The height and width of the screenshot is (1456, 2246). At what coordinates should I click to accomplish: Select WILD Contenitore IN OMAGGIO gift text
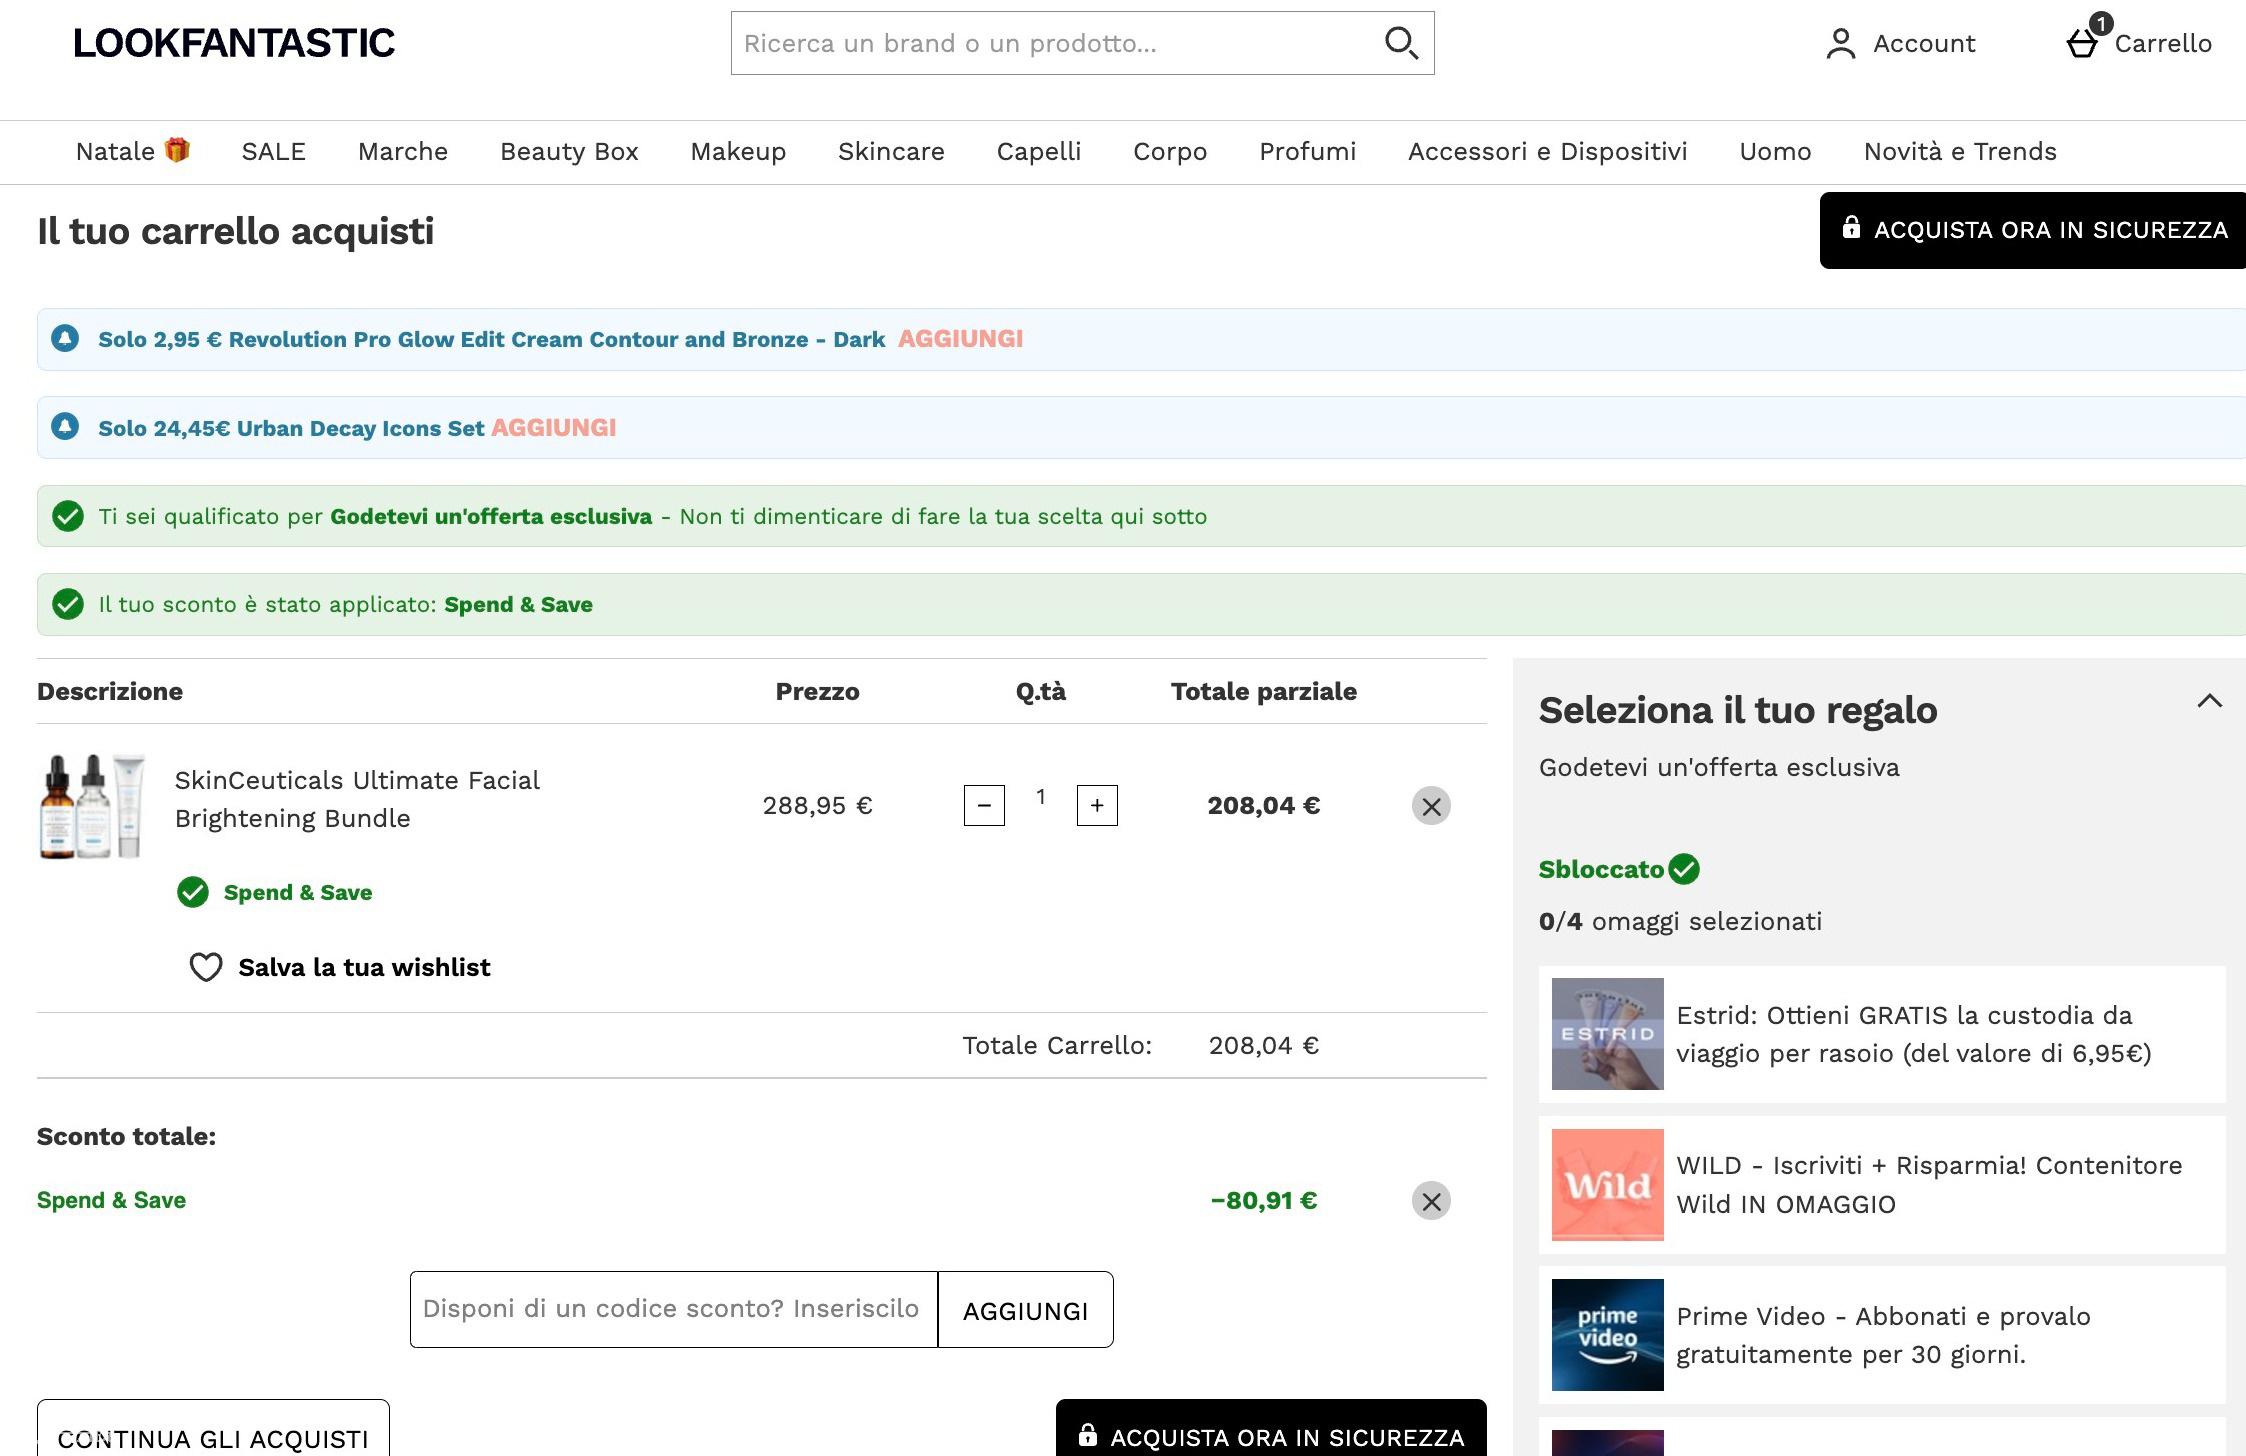coord(1929,1185)
